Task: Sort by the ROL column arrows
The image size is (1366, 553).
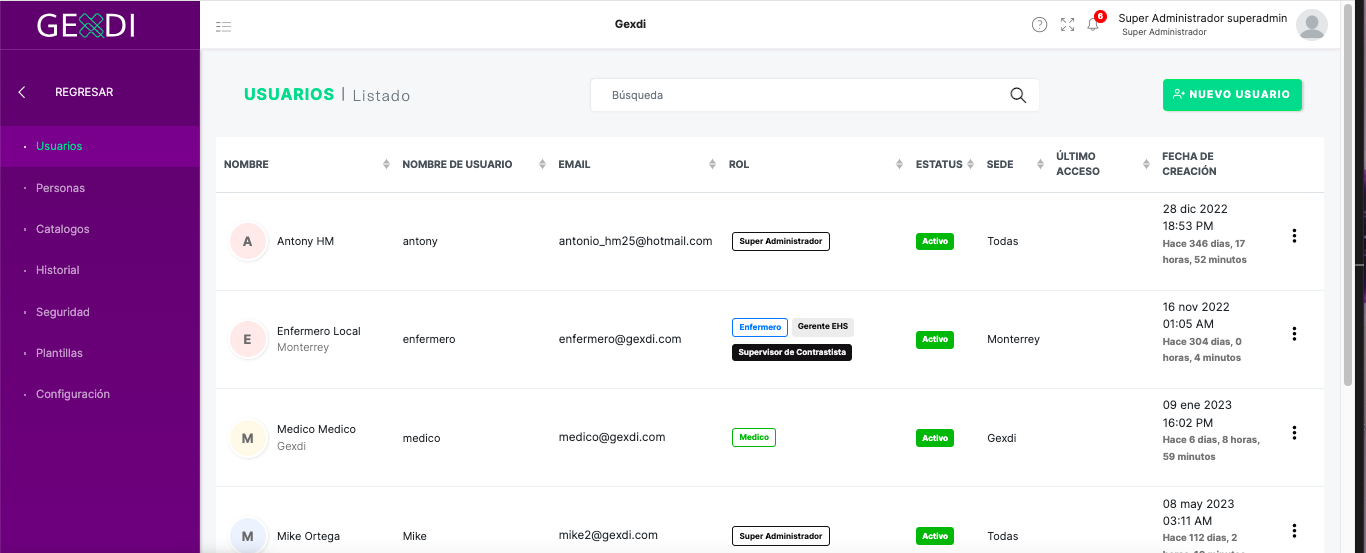Action: (x=899, y=164)
